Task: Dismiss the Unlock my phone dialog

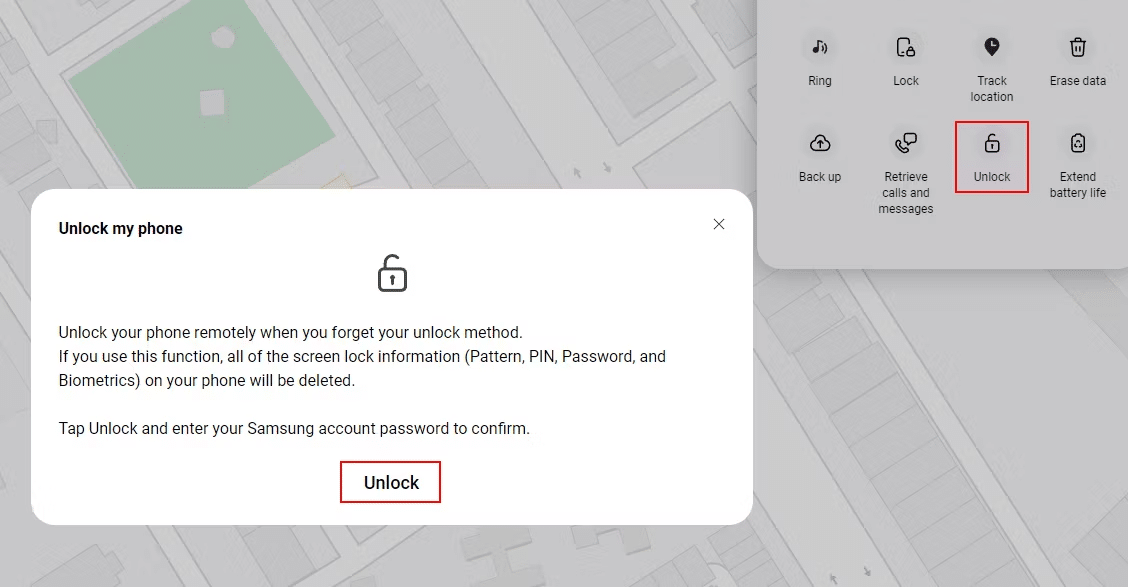Action: click(719, 224)
